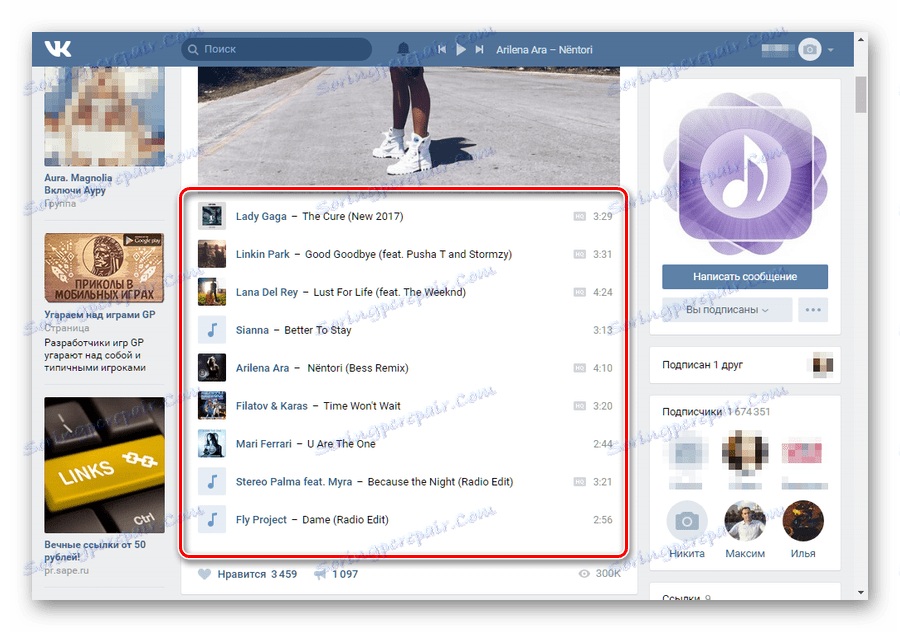Click the HQ badge on Stereo Palma track

pyautogui.click(x=580, y=482)
